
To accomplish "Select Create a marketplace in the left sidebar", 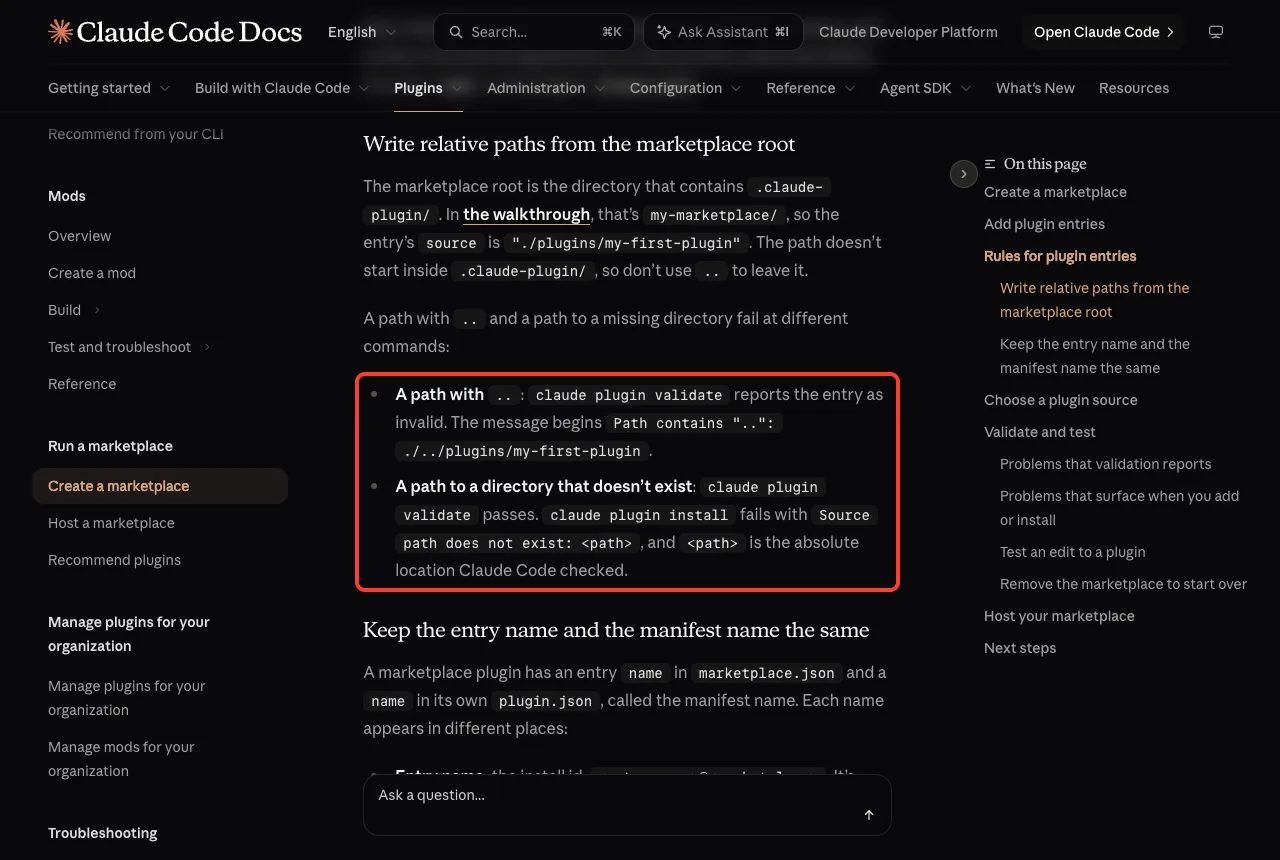I will [160, 486].
